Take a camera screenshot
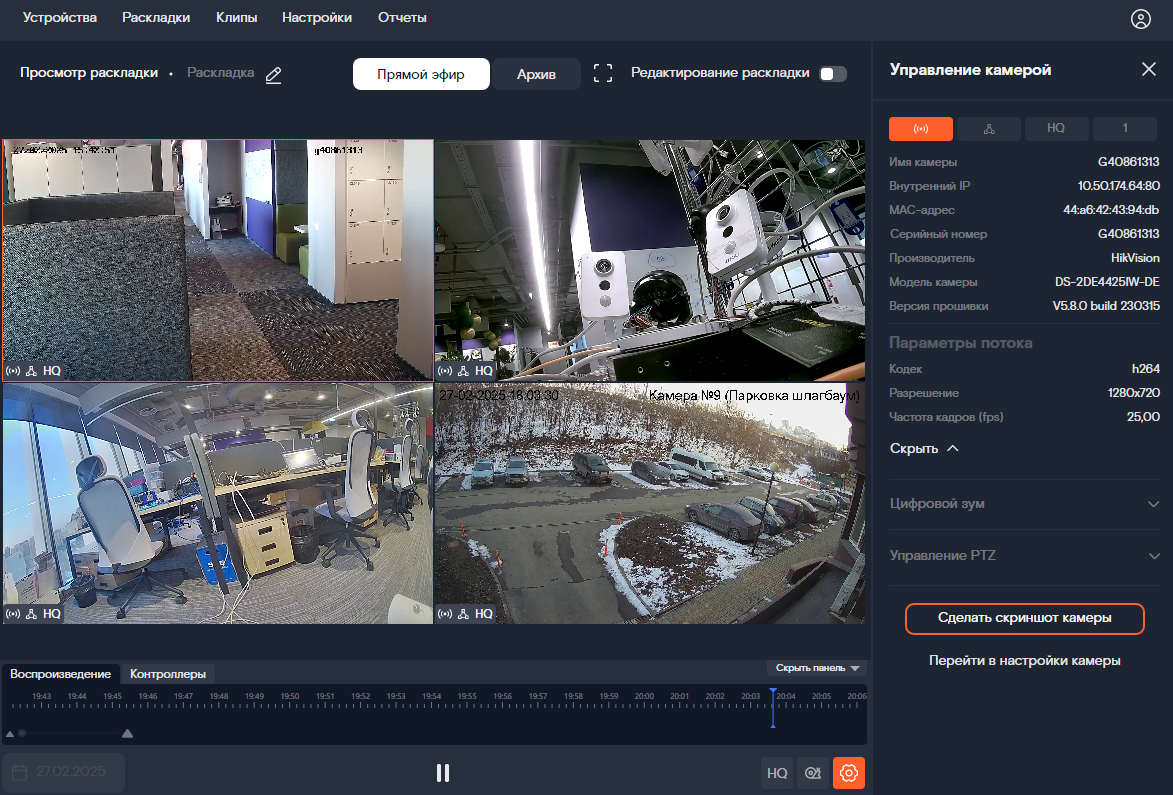 1024,618
